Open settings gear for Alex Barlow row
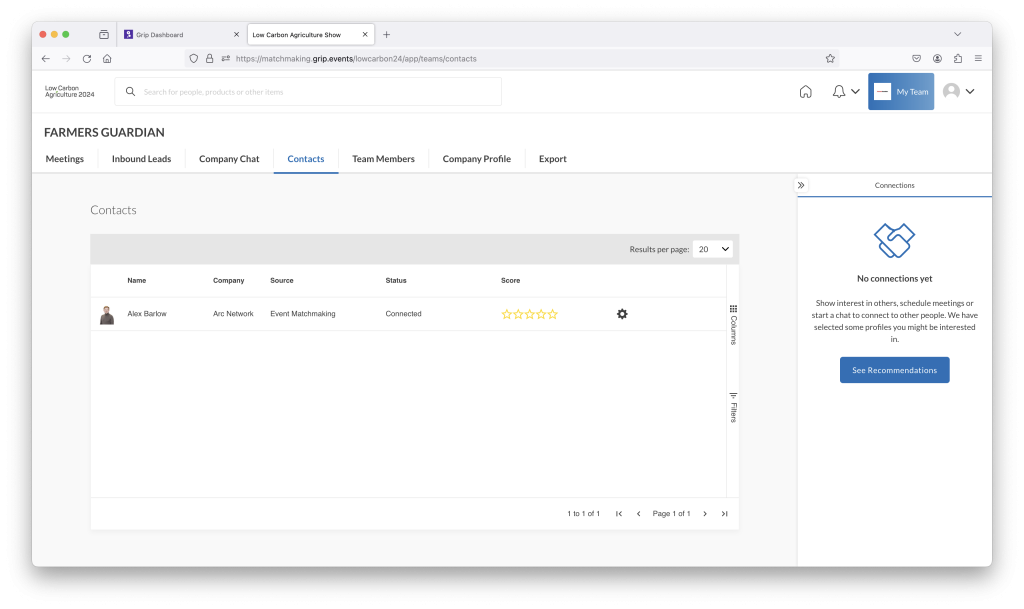The width and height of the screenshot is (1024, 609). (x=622, y=314)
